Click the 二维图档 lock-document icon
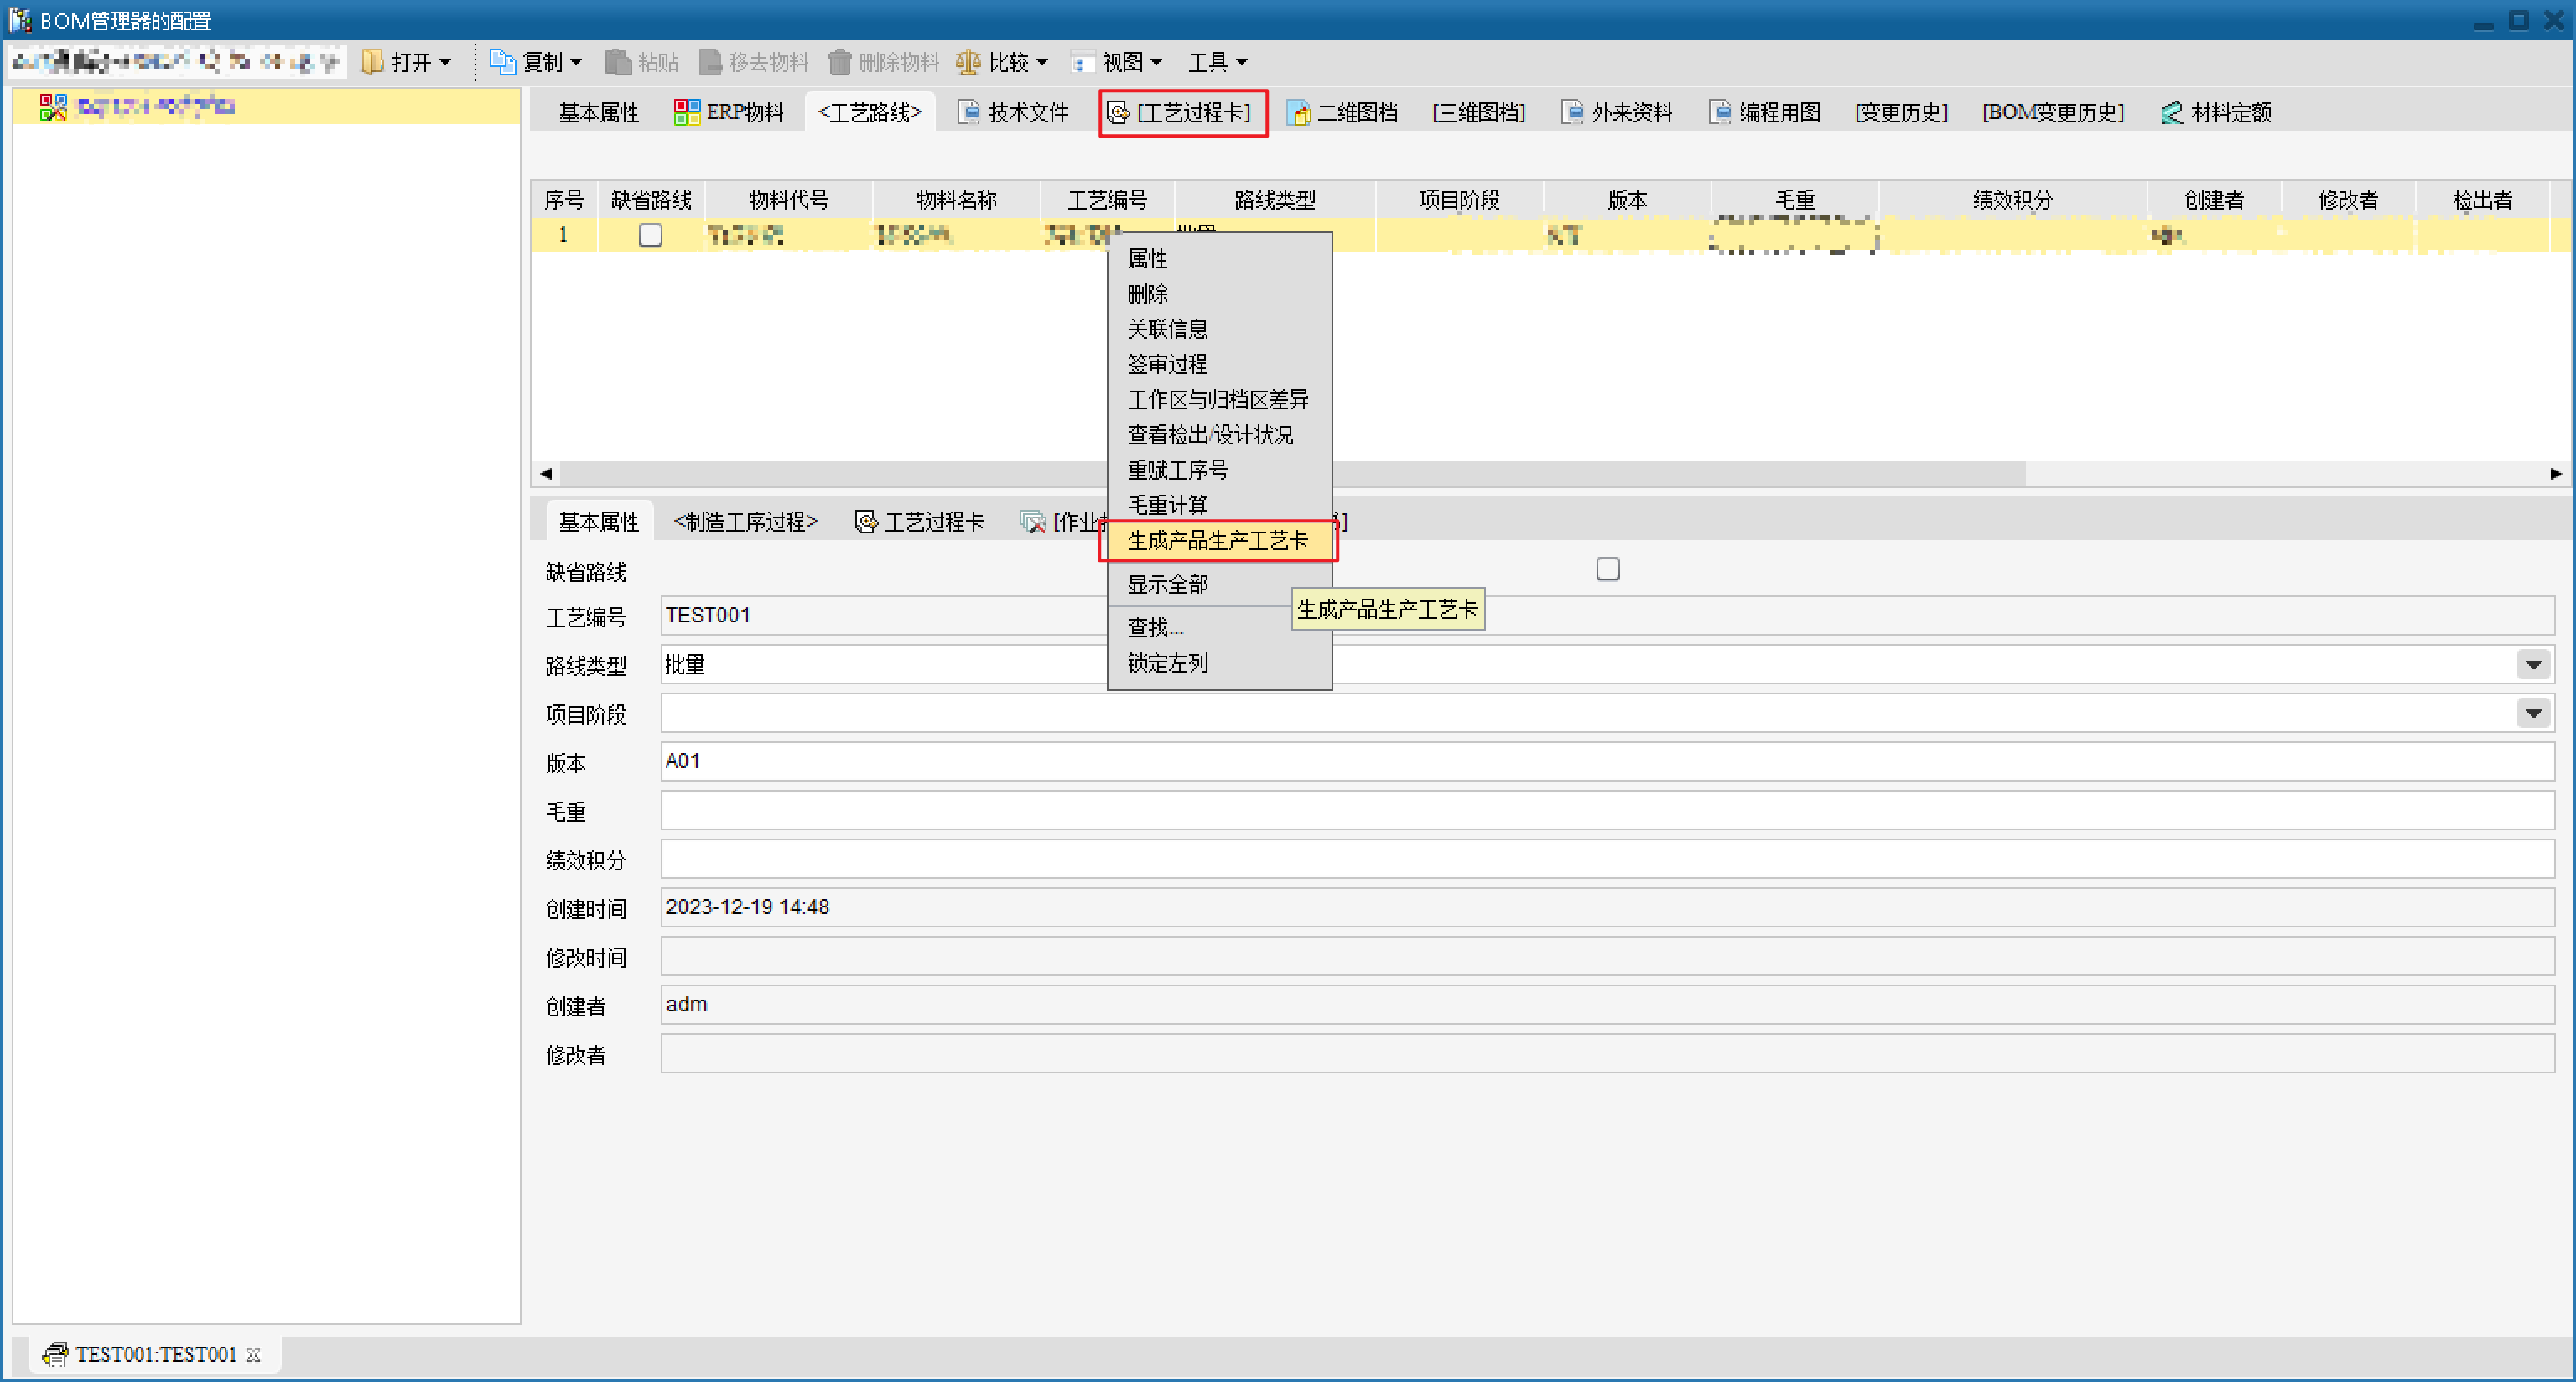The width and height of the screenshot is (2576, 1382). pyautogui.click(x=1298, y=113)
